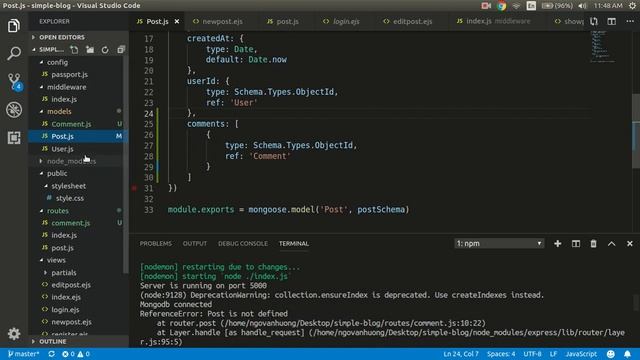Switch to the newpost.ejs tab
Viewport: 640px width, 360px height.
pyautogui.click(x=218, y=21)
